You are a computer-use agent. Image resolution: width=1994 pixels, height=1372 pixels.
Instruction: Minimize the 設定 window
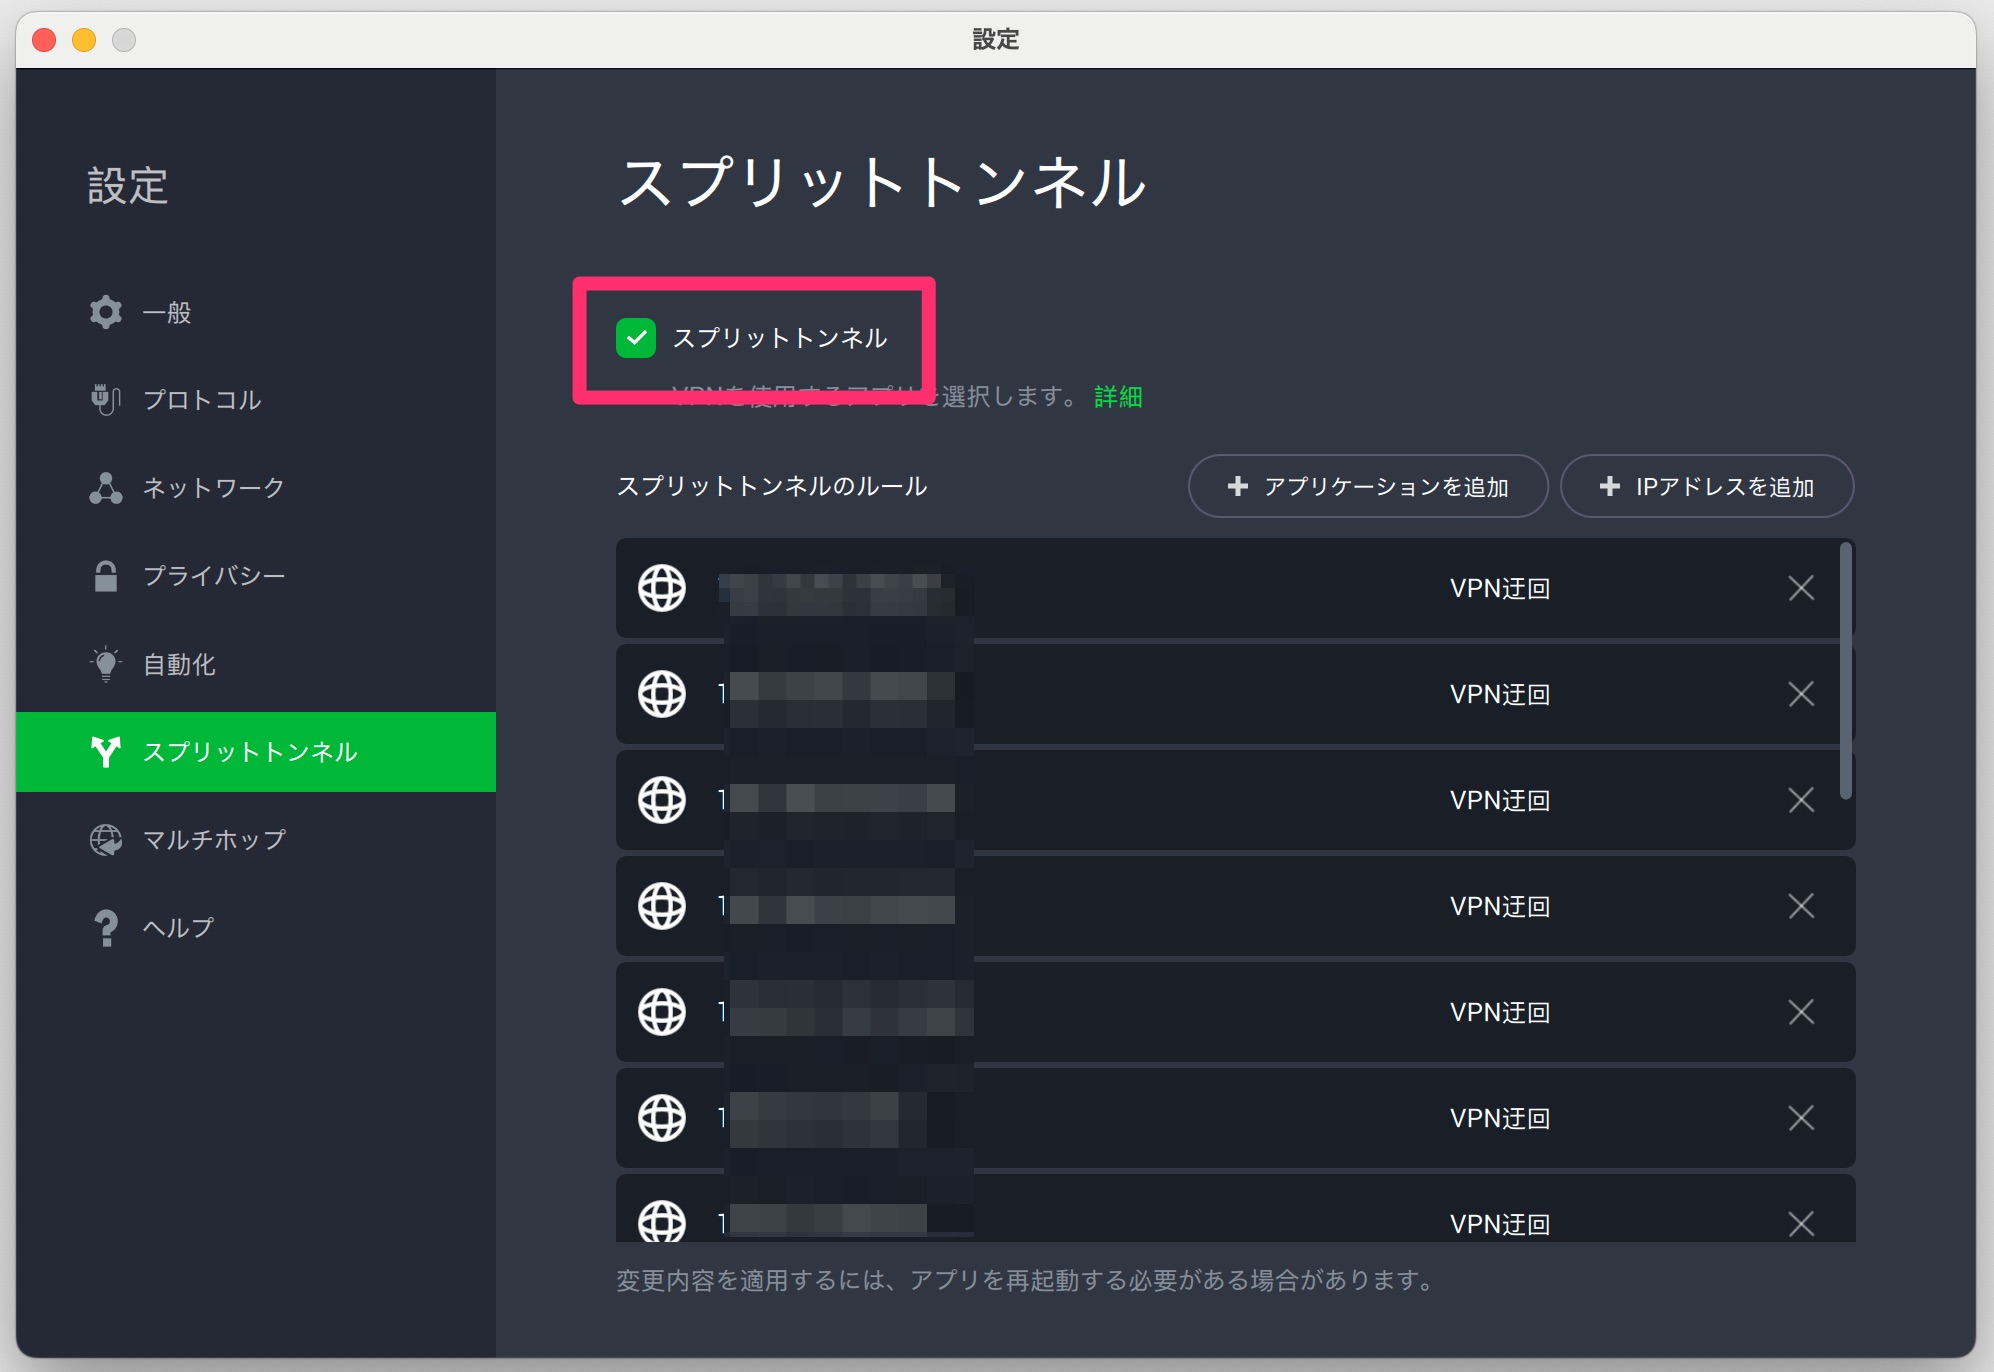84,40
